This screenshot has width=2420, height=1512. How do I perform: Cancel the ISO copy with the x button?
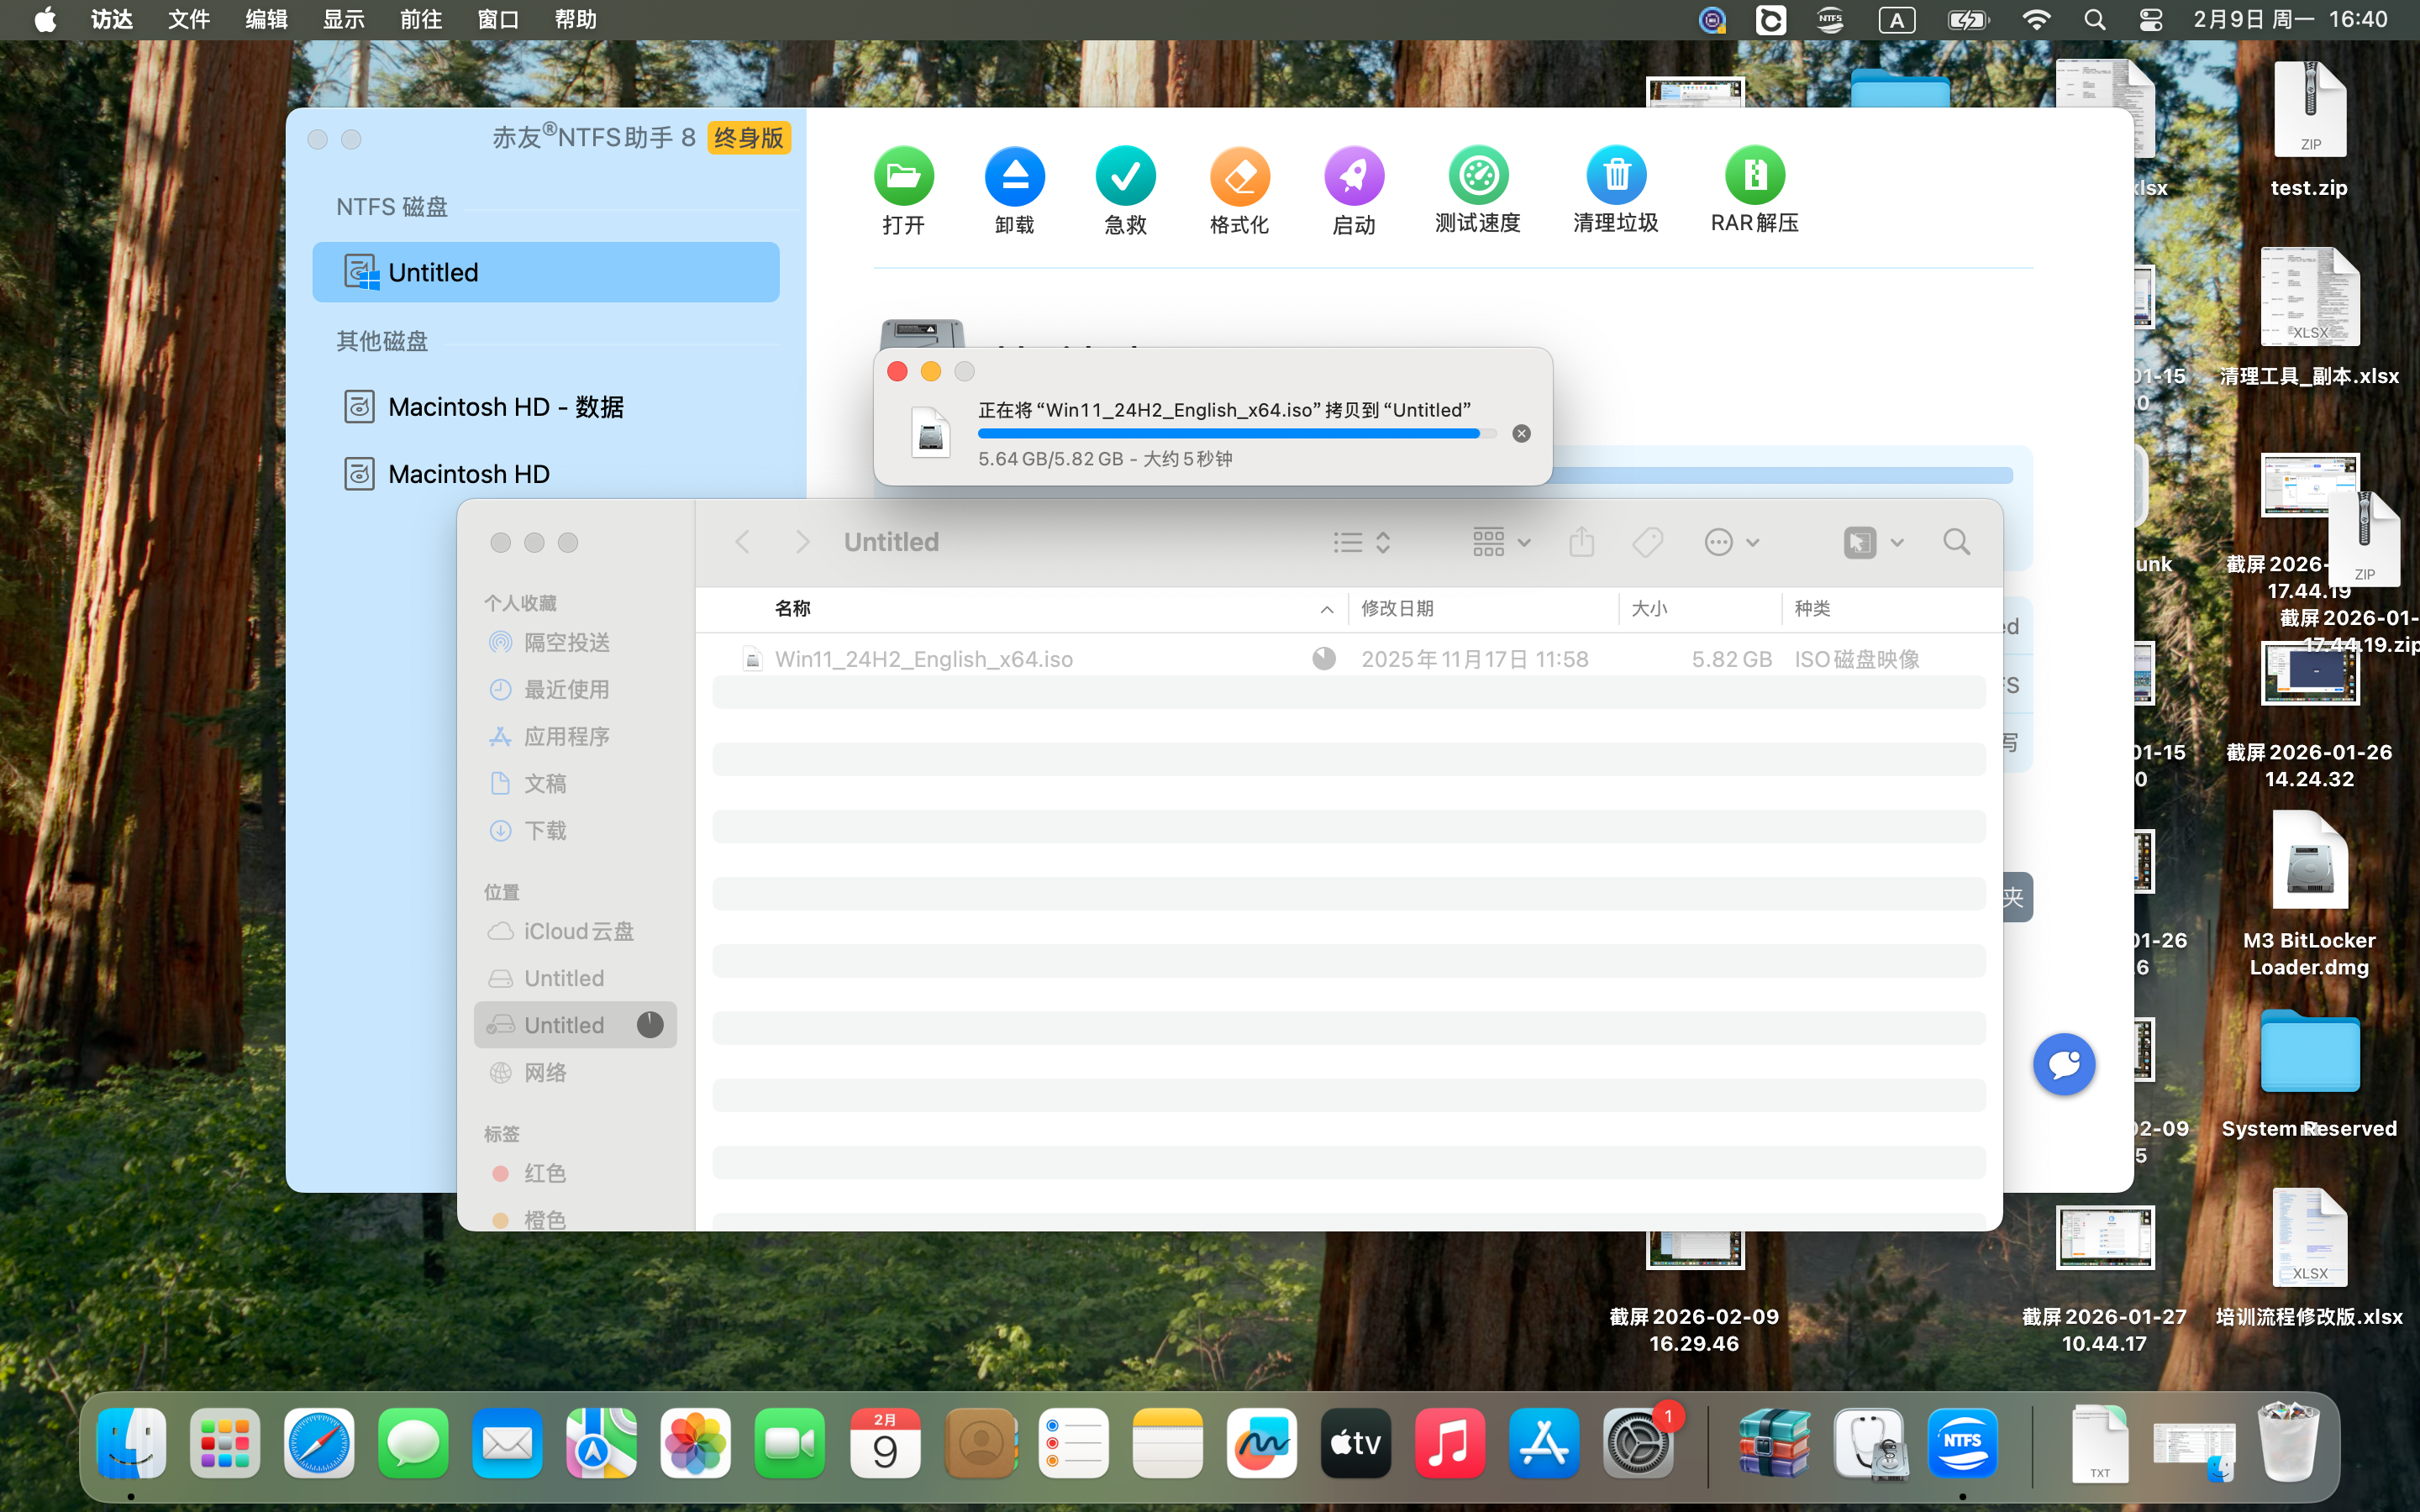tap(1520, 432)
